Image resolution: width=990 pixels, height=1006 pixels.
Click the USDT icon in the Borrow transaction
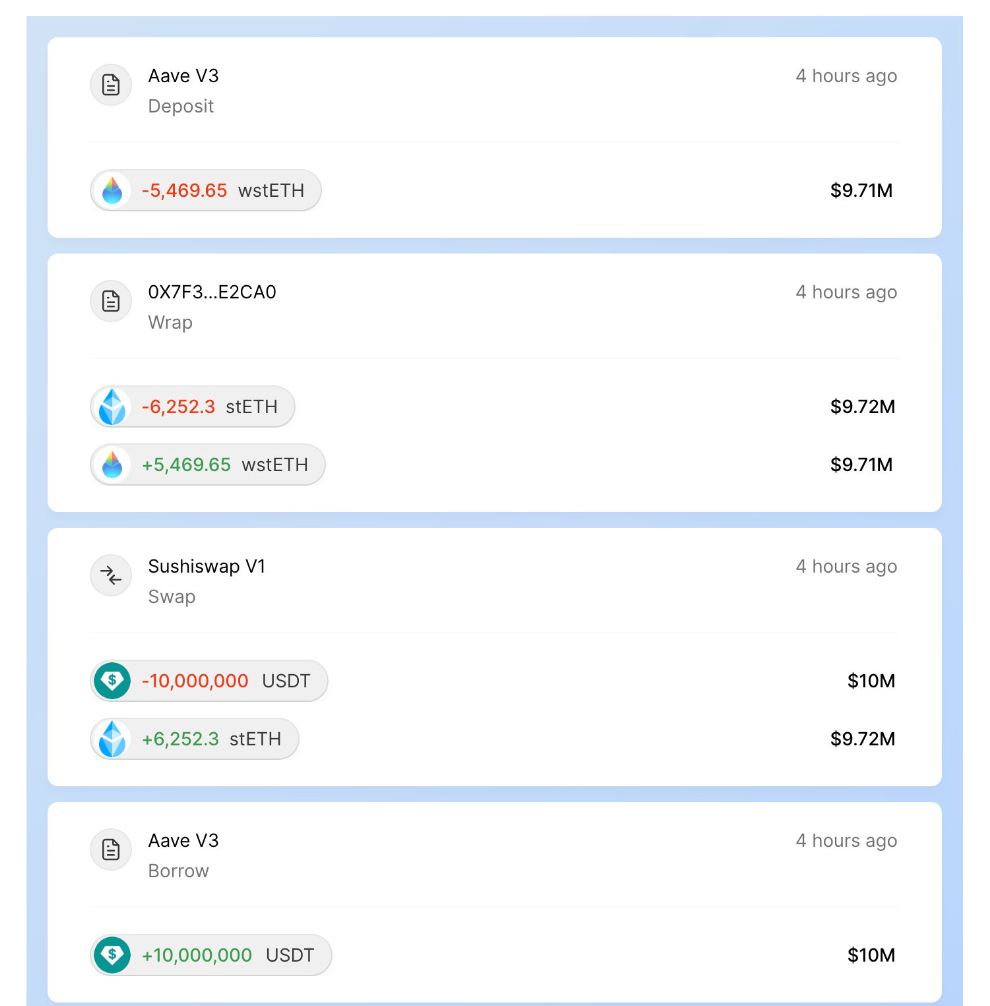click(x=112, y=955)
